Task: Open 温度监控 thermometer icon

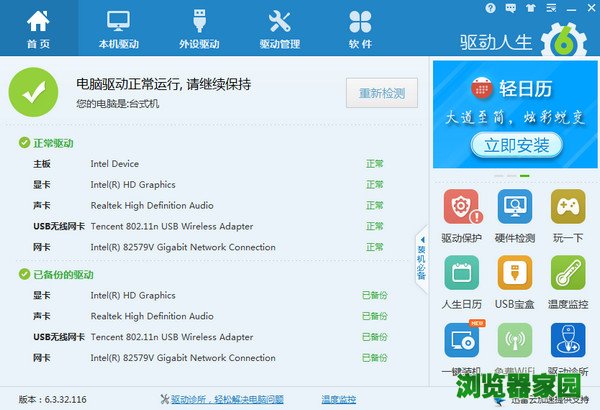Action: coord(567,282)
